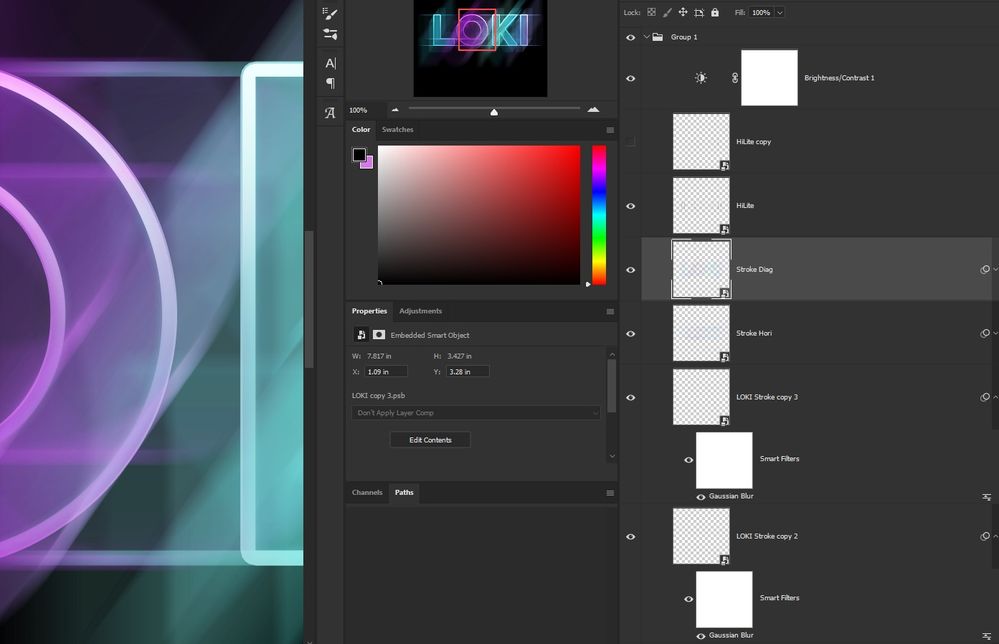
Task: Click the Brightness/Contrast adjustment sun icon
Action: coord(701,78)
